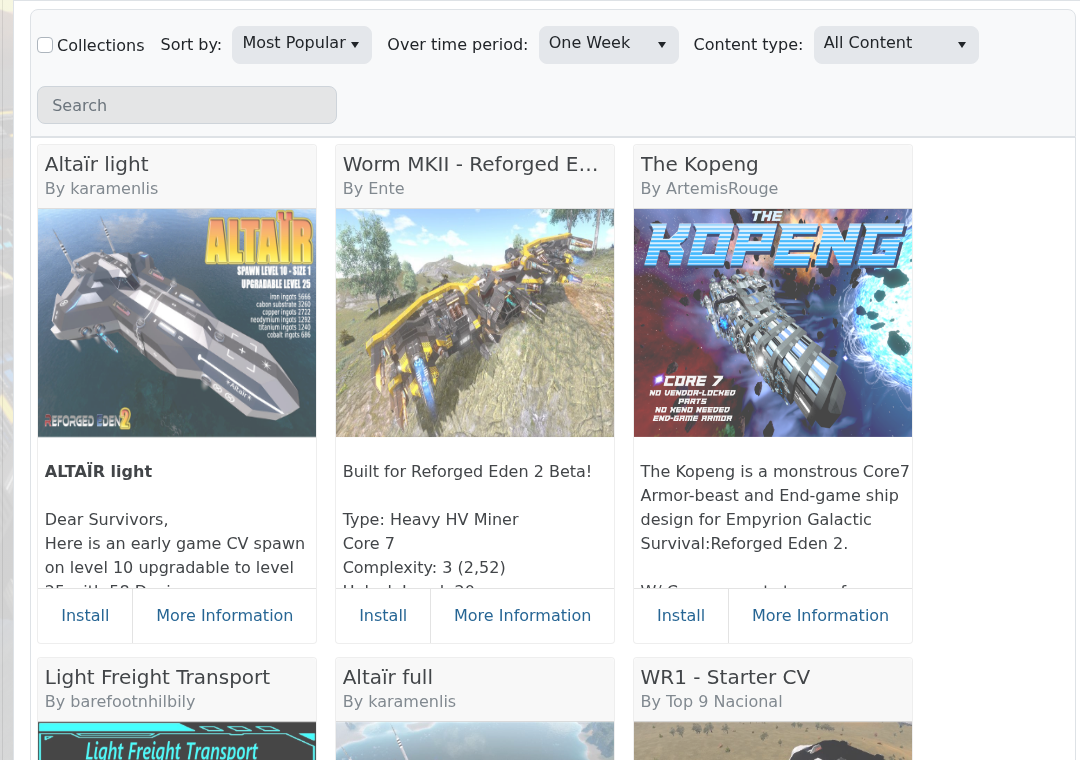Click the bold 'ALTAÏR light' description heading
The height and width of the screenshot is (760, 1080).
click(98, 471)
